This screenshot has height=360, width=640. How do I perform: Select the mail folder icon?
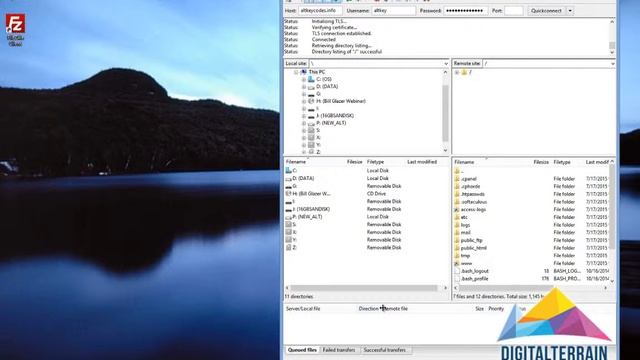457,233
